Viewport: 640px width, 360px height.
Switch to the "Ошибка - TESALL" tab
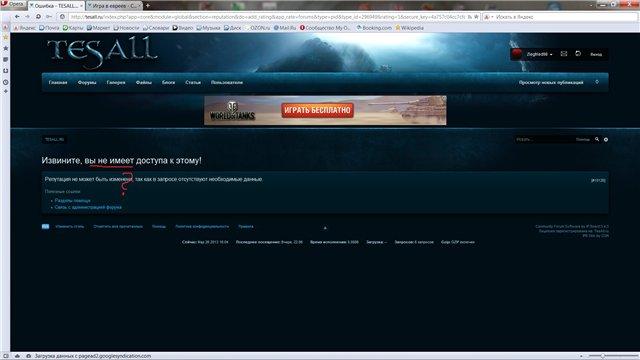(56, 6)
